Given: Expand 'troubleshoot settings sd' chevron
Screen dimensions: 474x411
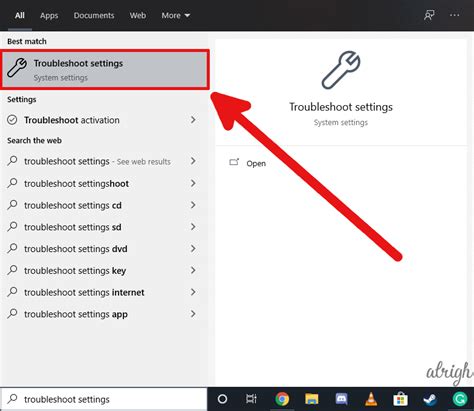Looking at the screenshot, I should coord(193,227).
